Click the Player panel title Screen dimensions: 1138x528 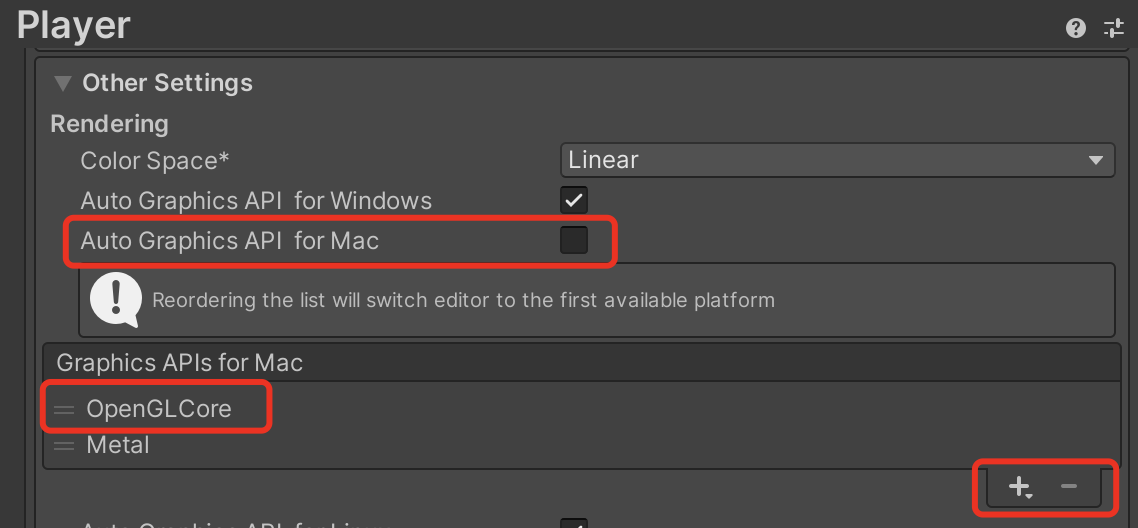tap(73, 26)
